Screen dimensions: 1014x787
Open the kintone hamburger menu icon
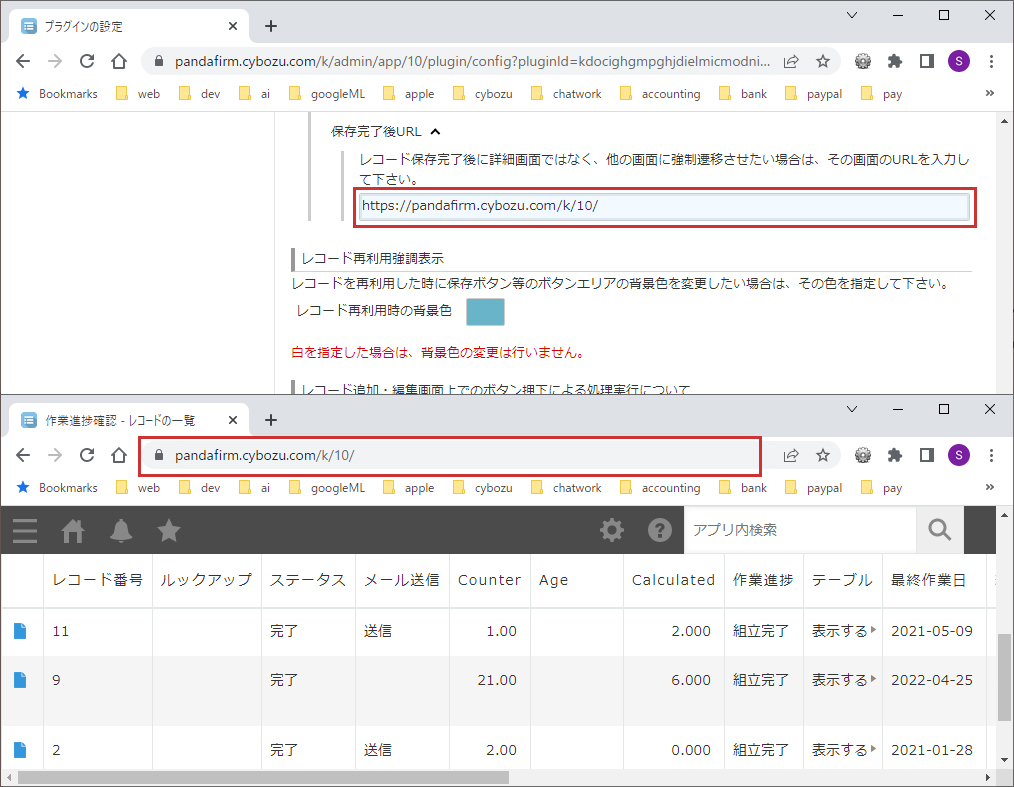click(x=24, y=530)
